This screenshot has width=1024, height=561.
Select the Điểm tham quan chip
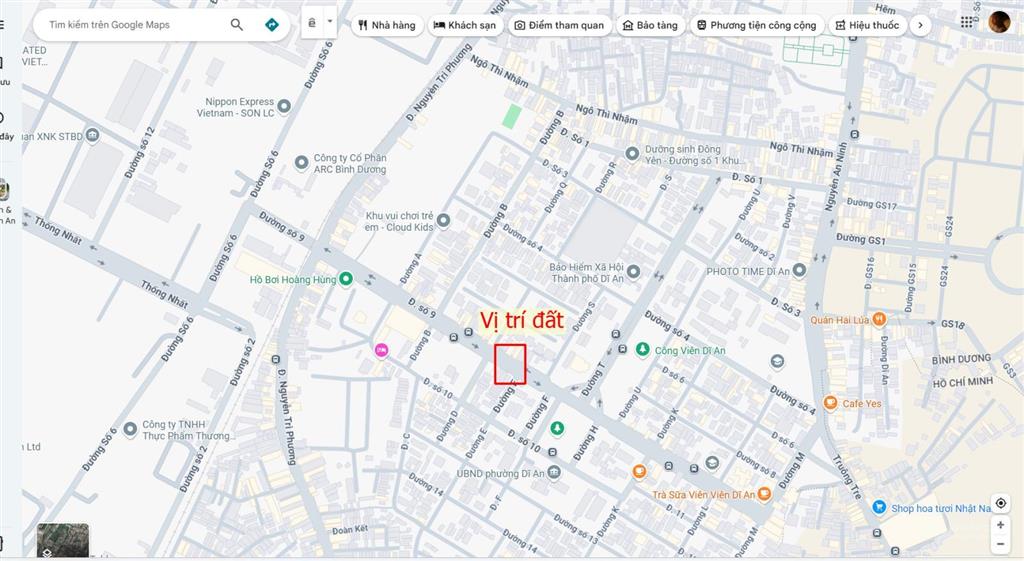[559, 25]
